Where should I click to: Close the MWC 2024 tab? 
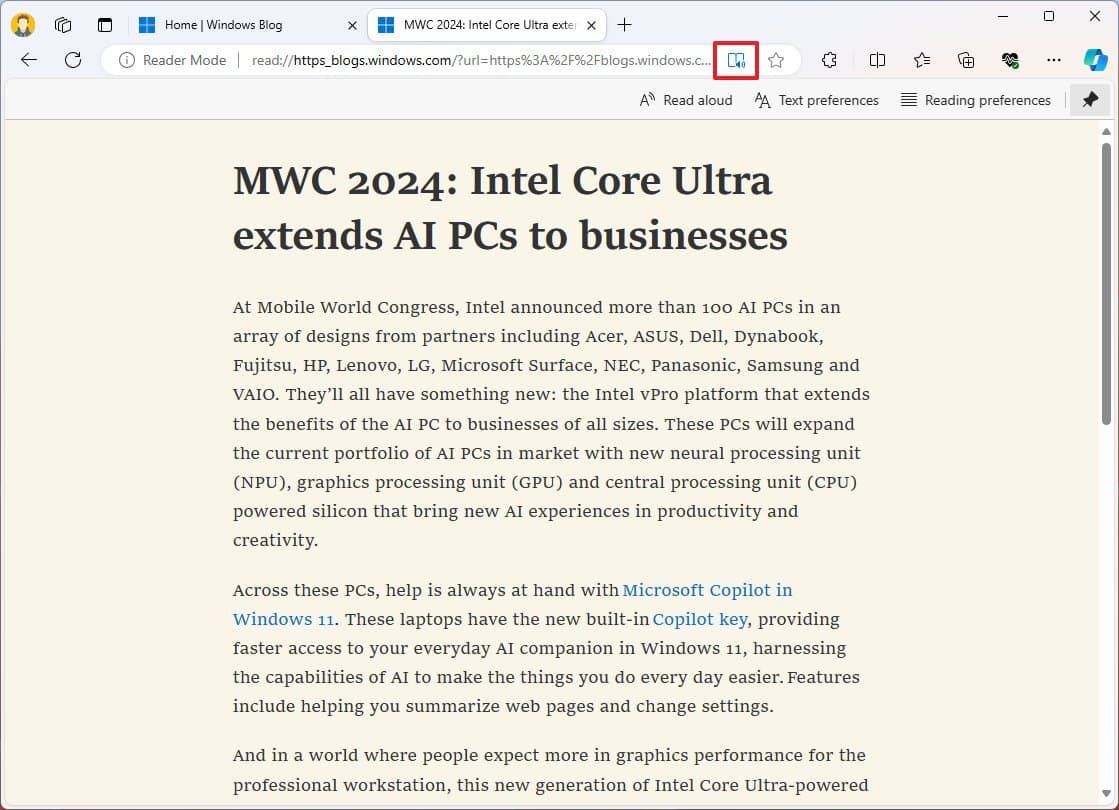592,25
